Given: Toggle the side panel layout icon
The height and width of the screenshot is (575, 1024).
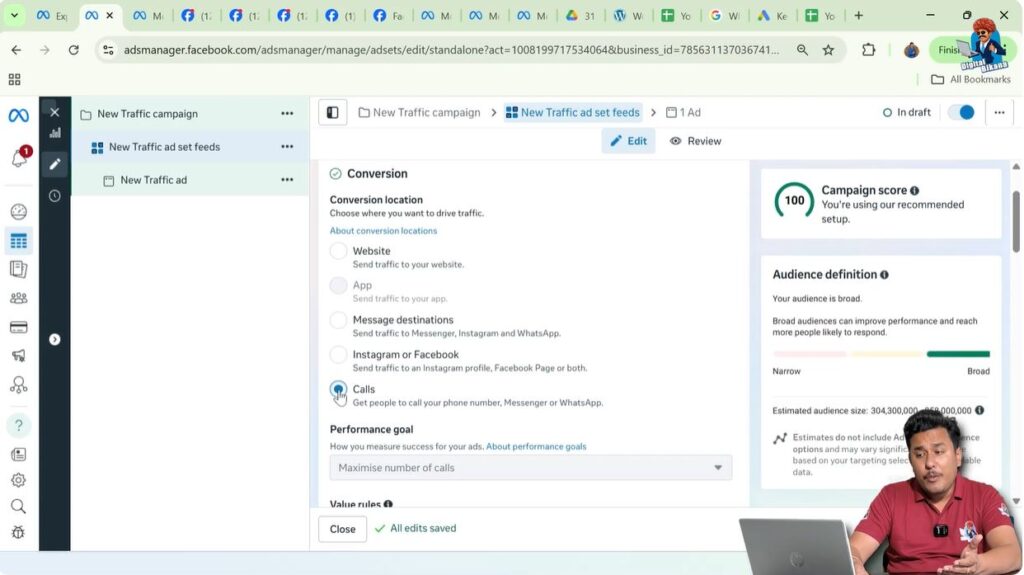Looking at the screenshot, I should 333,113.
